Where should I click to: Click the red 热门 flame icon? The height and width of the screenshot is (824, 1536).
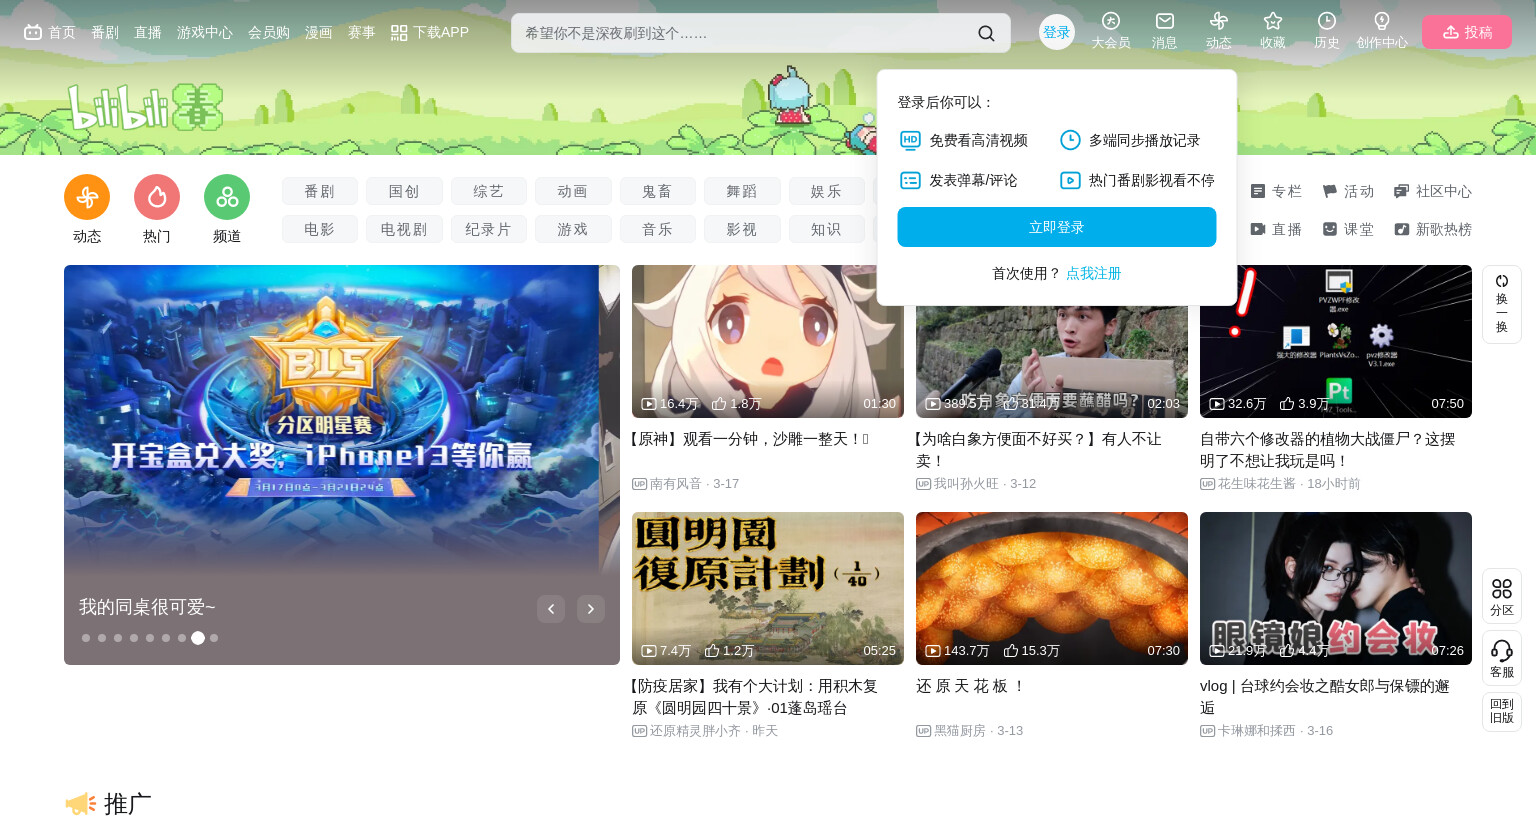tap(157, 197)
